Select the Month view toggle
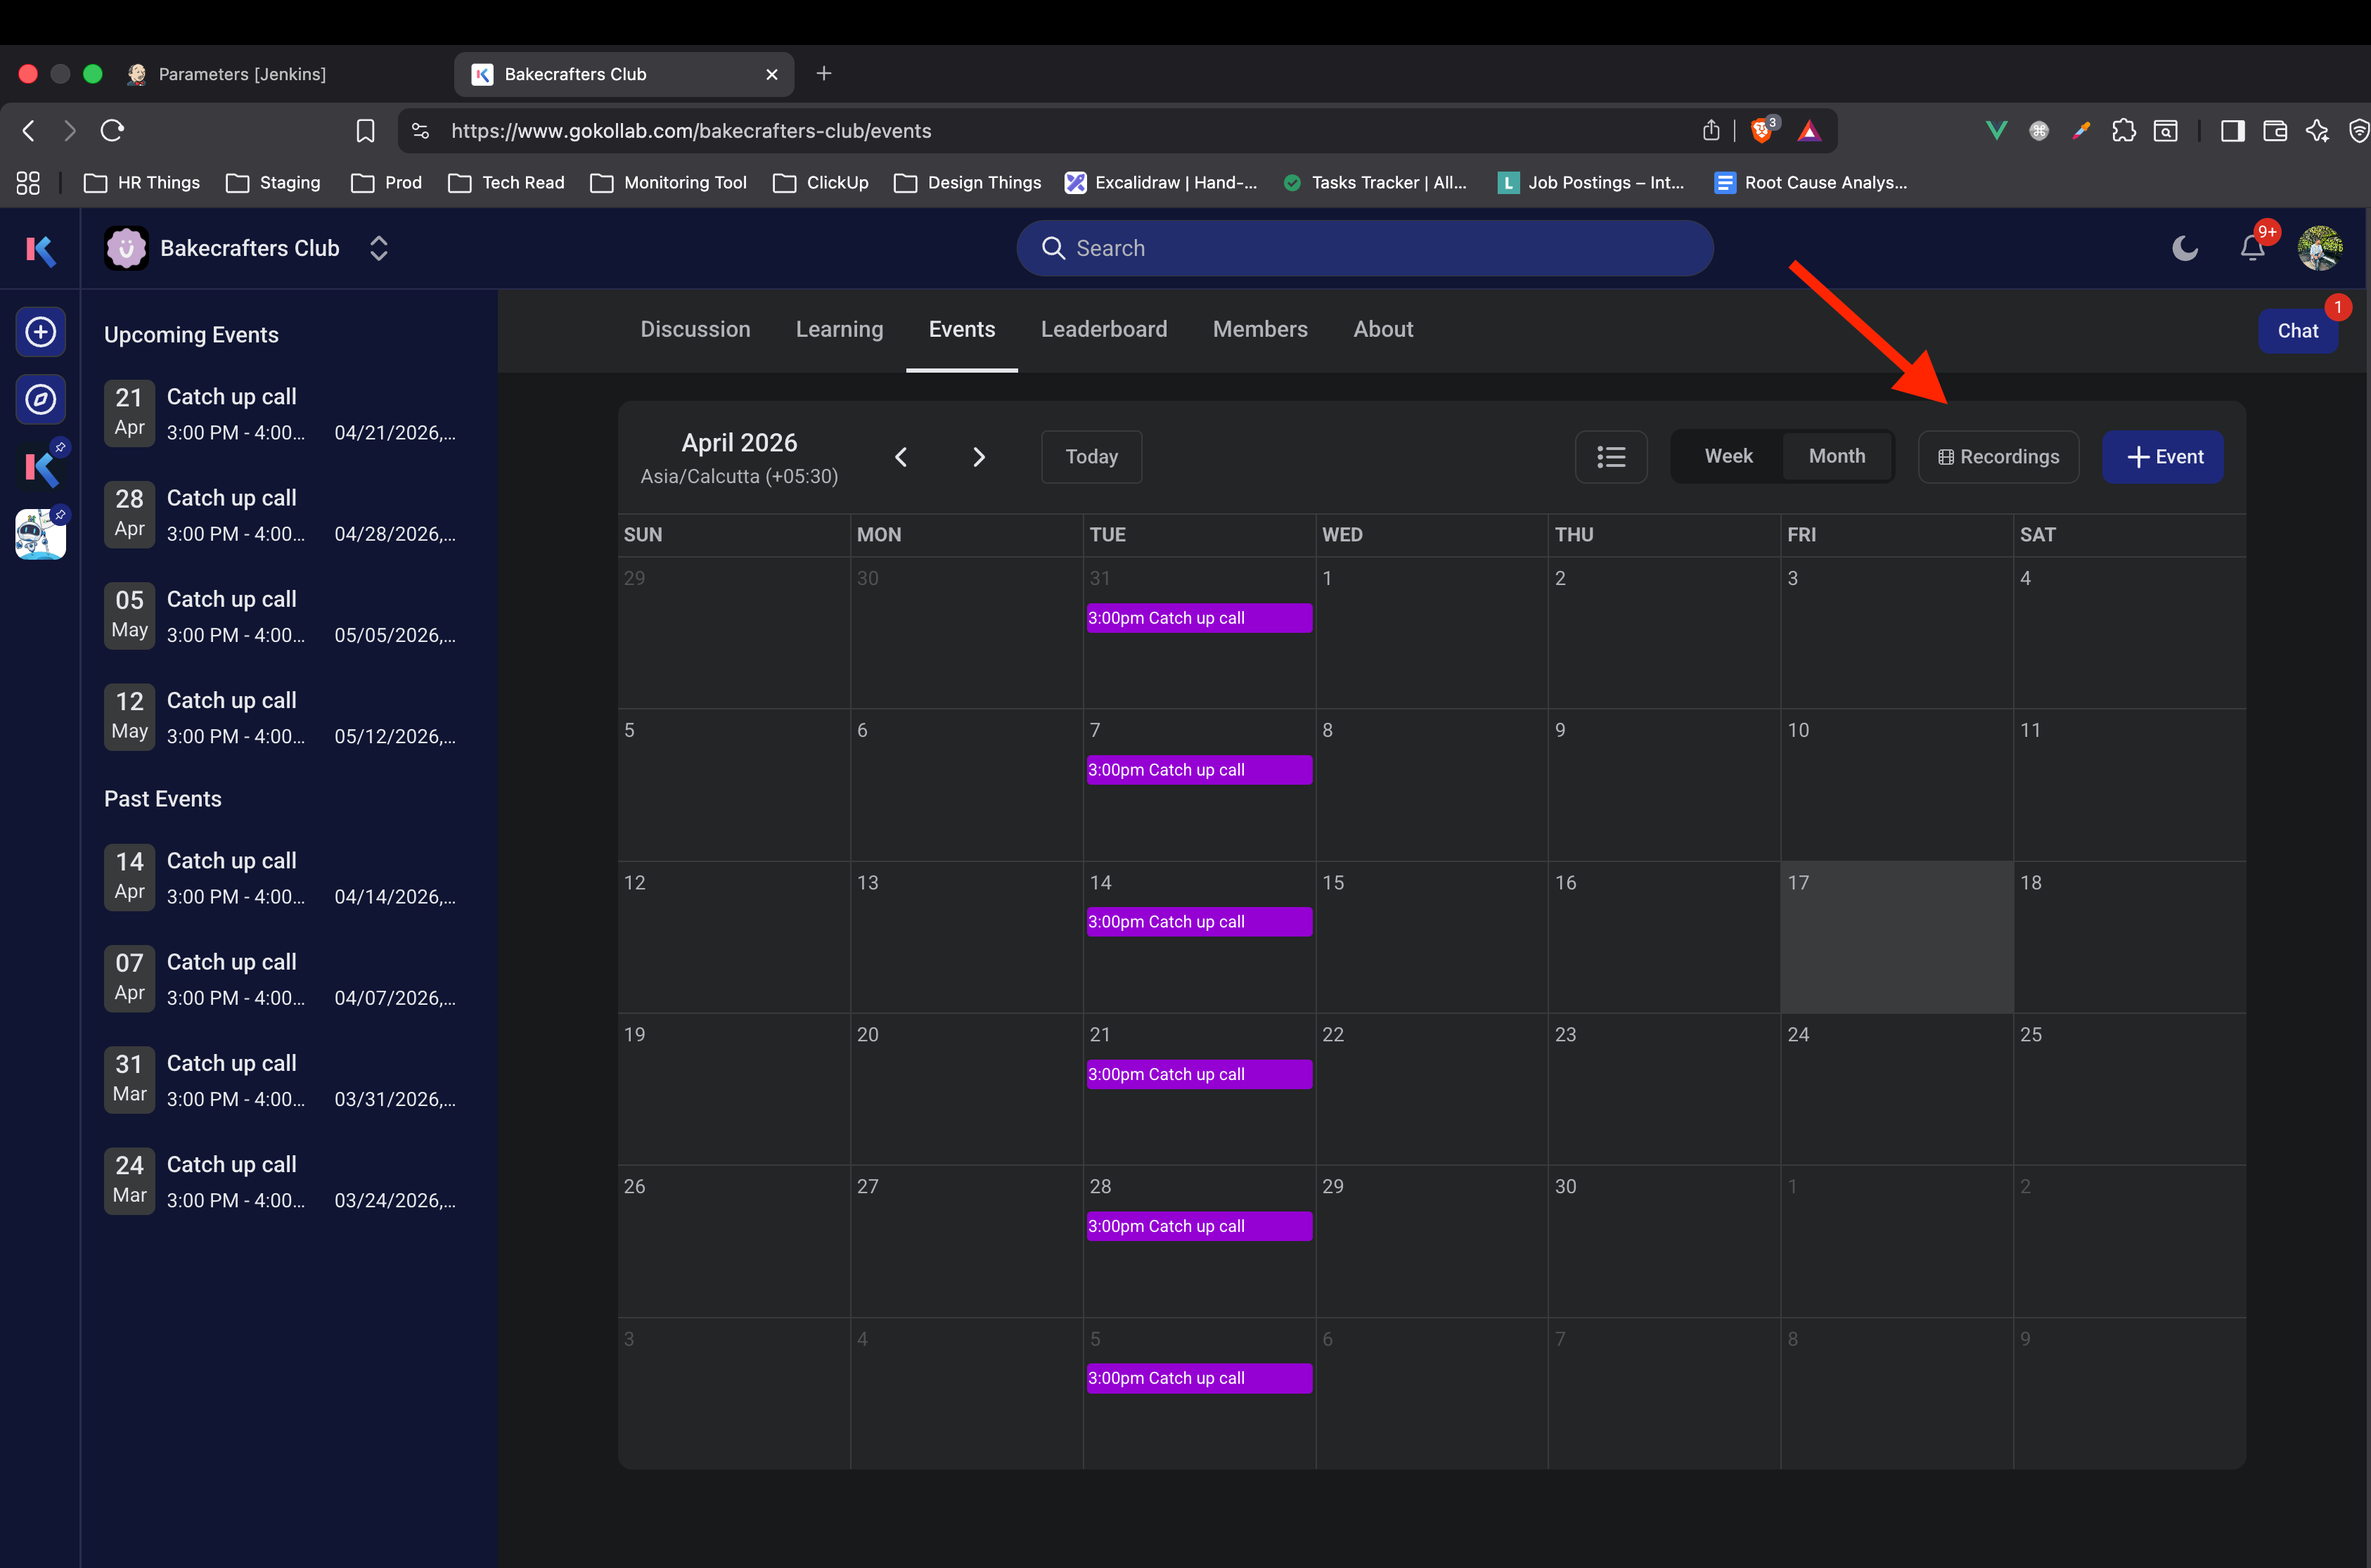Viewport: 2371px width, 1568px height. (x=1836, y=457)
